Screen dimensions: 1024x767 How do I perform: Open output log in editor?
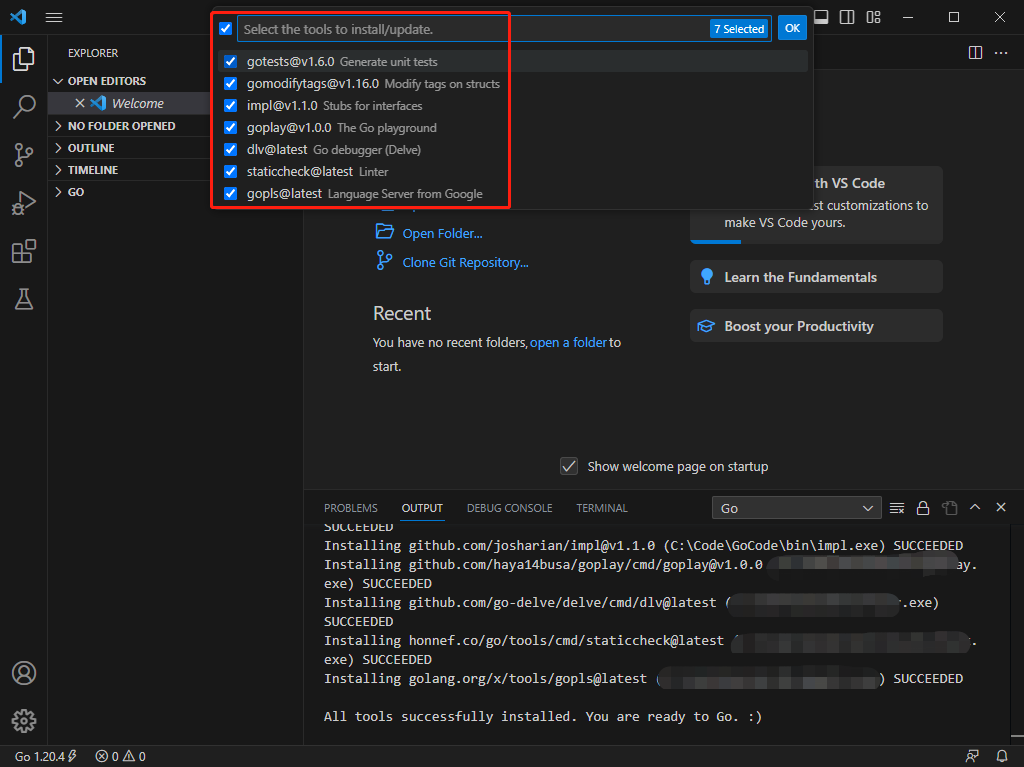(949, 508)
